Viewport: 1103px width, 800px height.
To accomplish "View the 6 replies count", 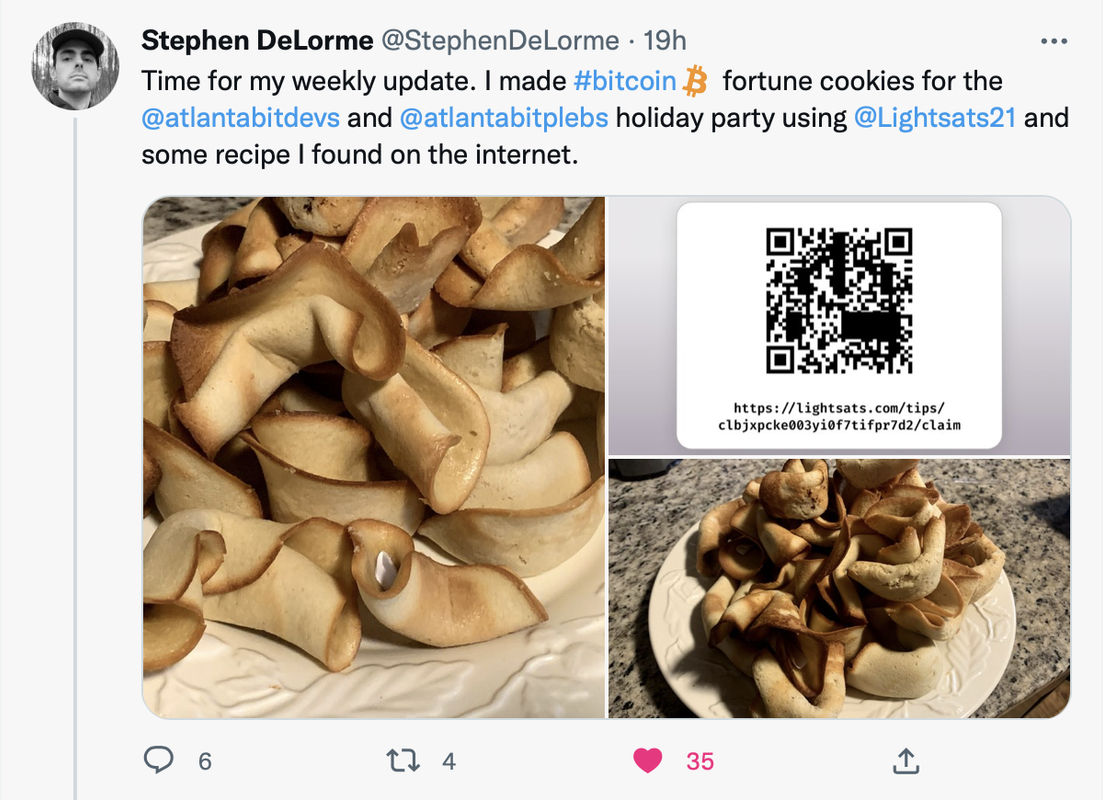I will click(205, 761).
